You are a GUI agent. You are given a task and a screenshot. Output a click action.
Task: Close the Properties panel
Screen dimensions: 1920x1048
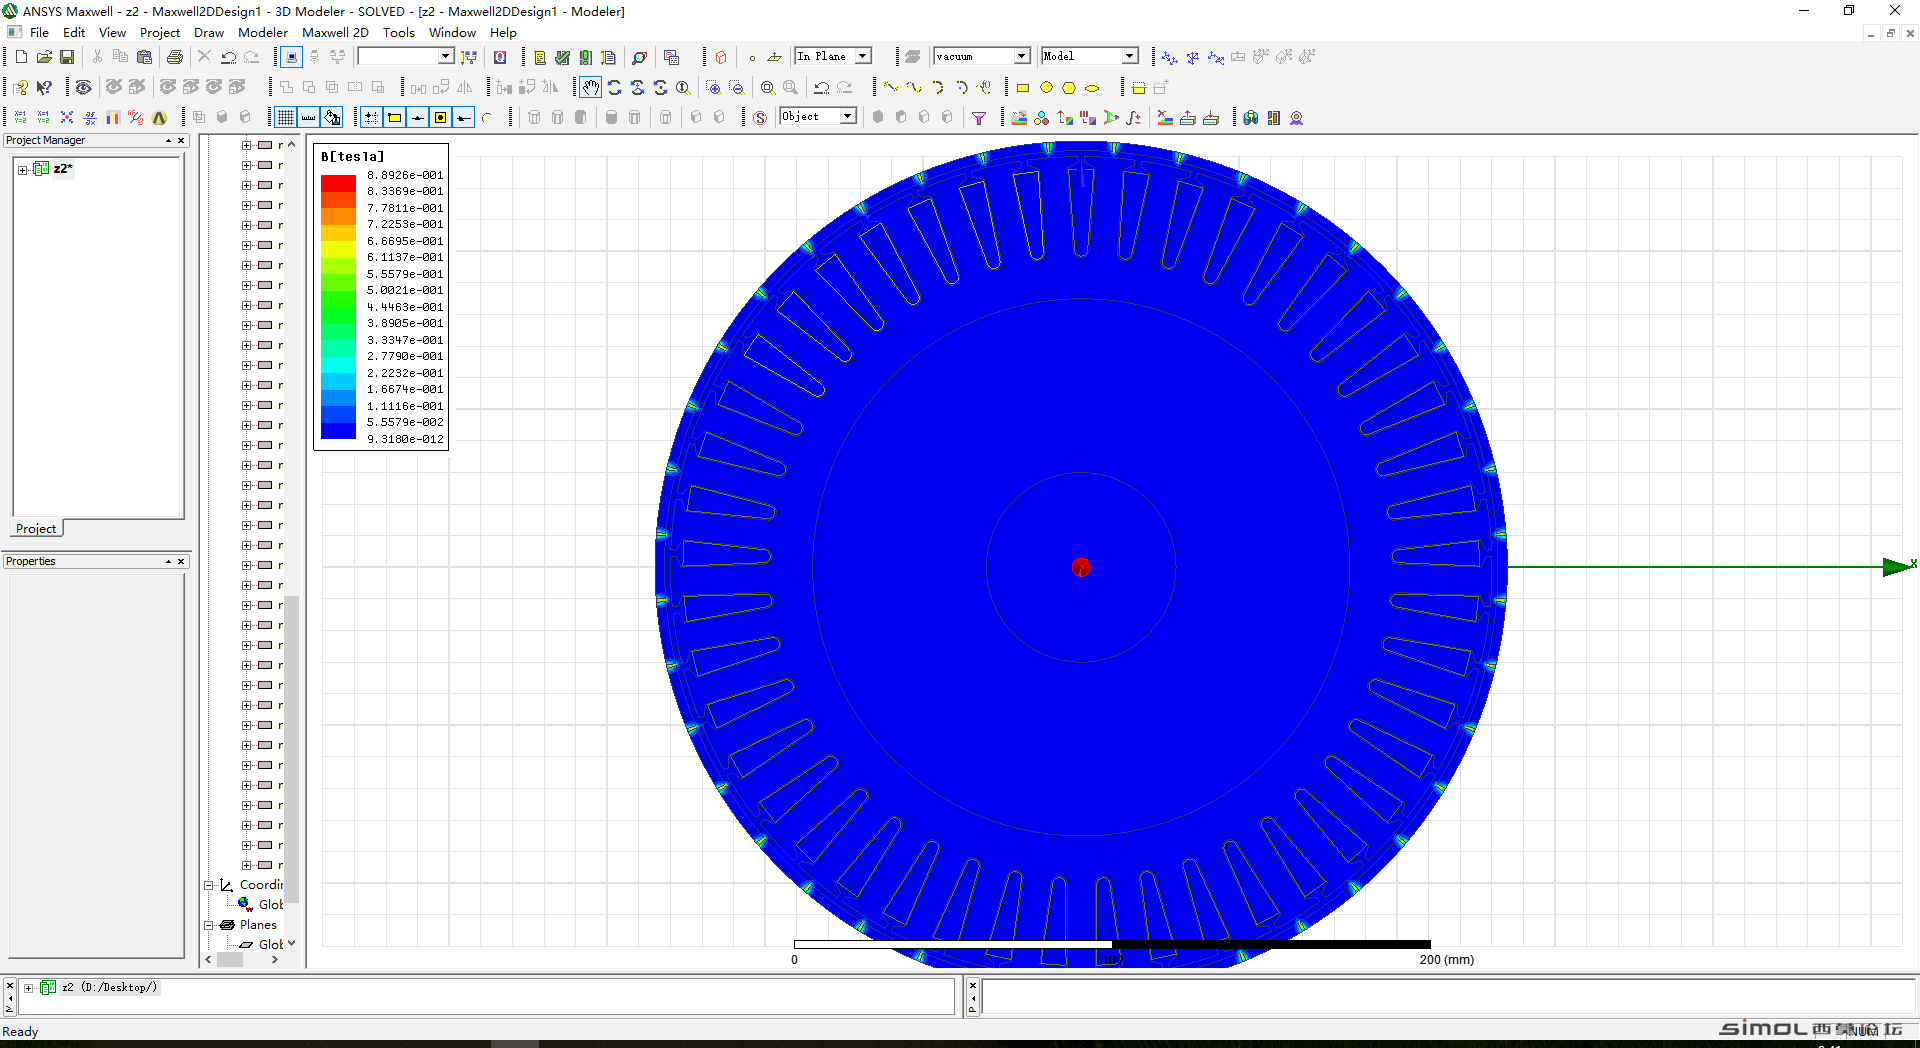click(x=181, y=561)
